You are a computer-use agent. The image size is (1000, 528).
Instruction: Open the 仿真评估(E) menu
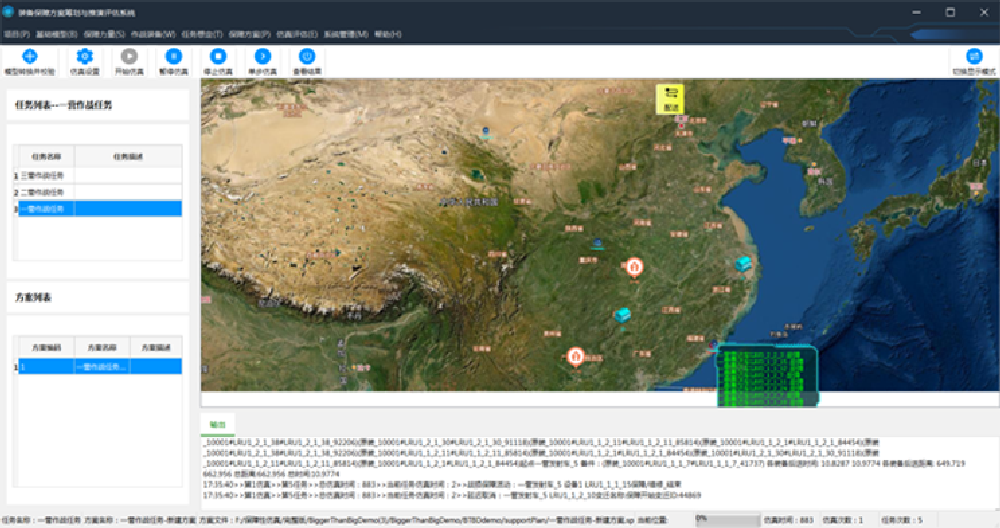click(x=296, y=34)
